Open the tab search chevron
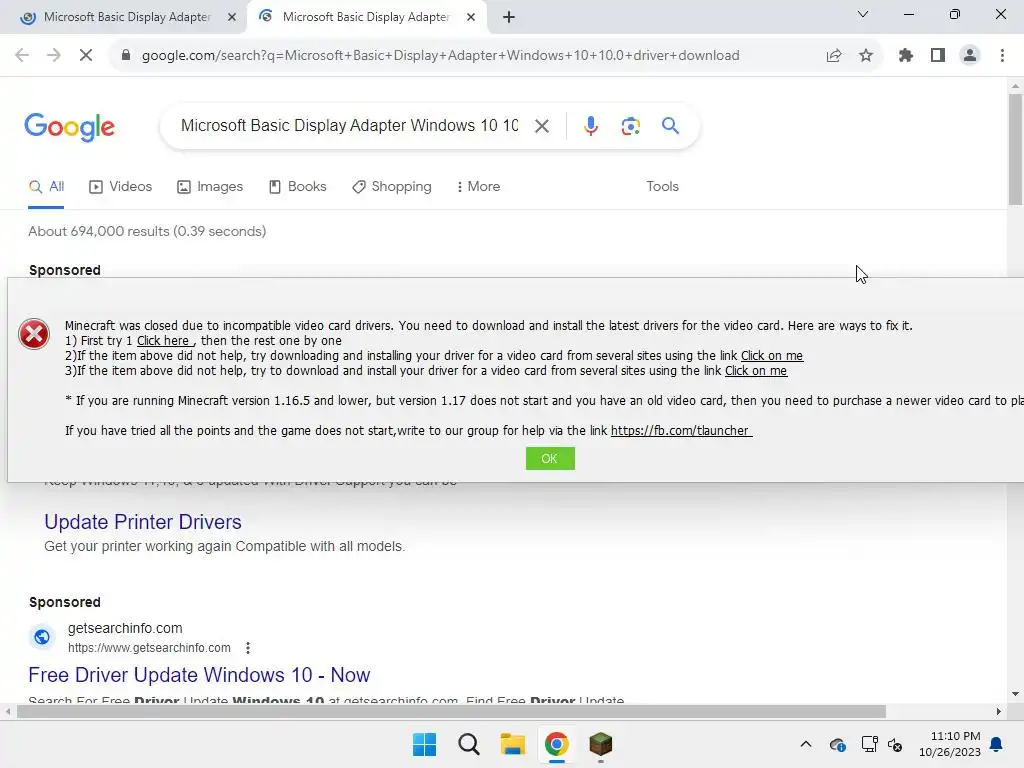Viewport: 1024px width, 768px height. [x=863, y=14]
